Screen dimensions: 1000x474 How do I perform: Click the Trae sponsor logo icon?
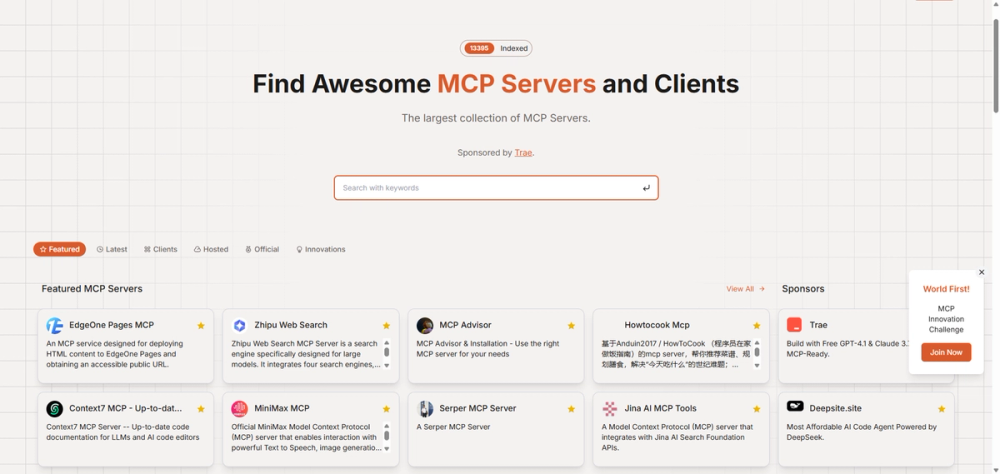point(794,325)
